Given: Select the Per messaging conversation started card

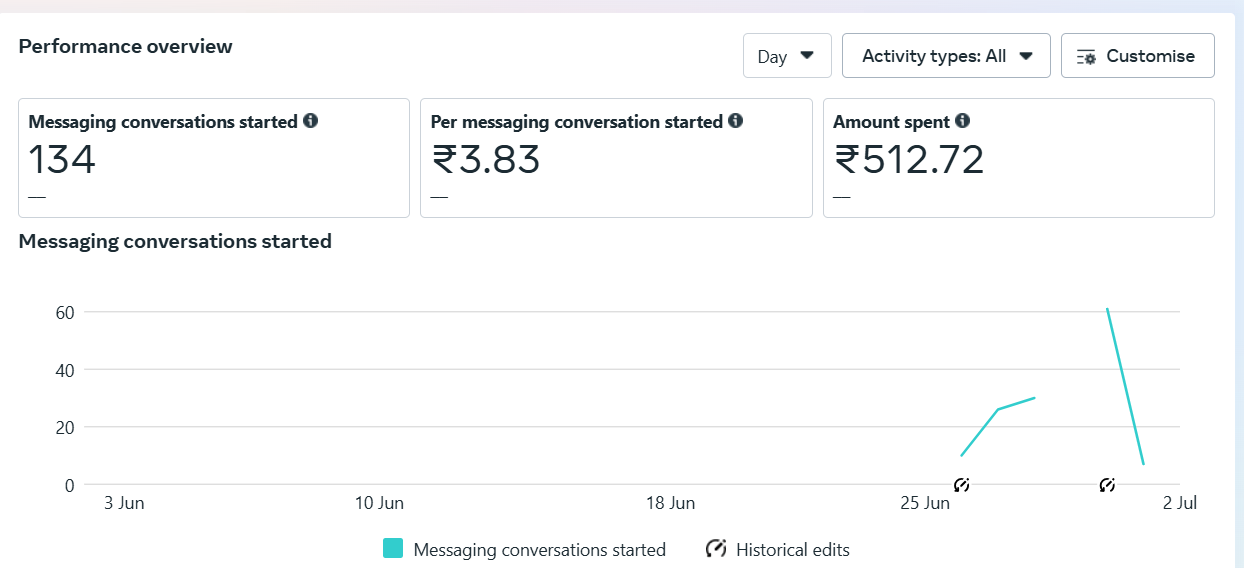Looking at the screenshot, I should 616,158.
